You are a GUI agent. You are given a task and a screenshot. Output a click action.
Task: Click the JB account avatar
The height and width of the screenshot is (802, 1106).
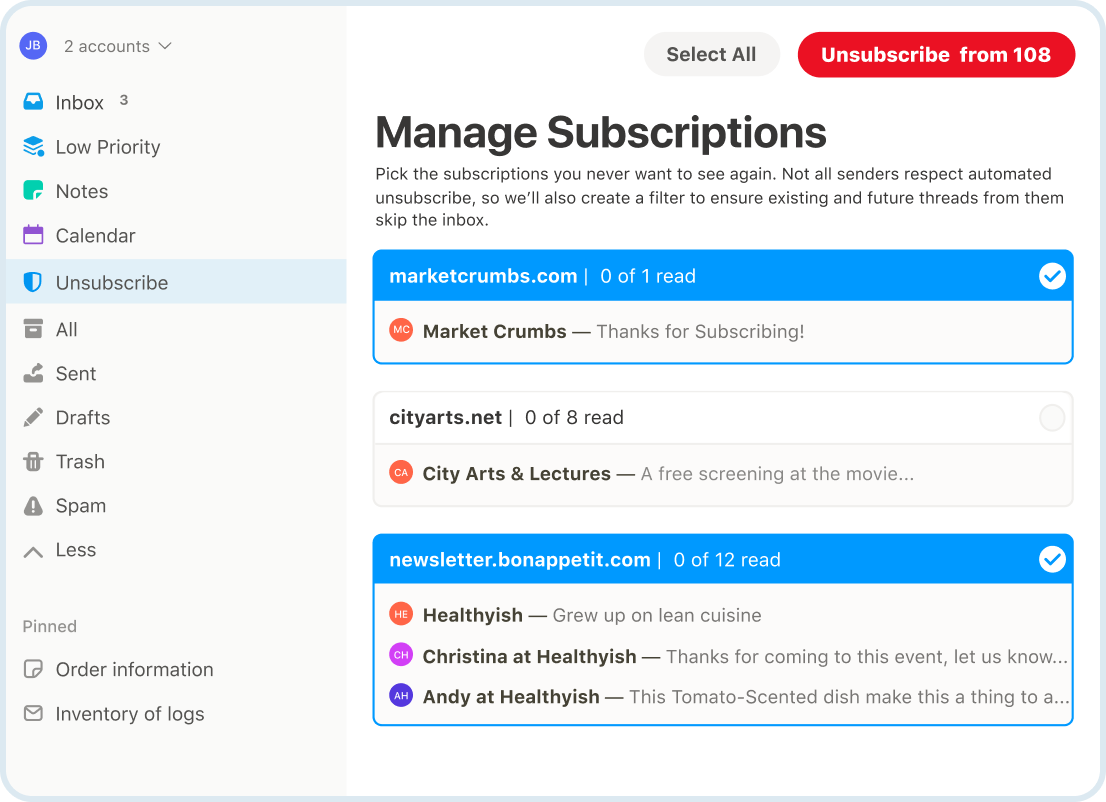coord(33,46)
